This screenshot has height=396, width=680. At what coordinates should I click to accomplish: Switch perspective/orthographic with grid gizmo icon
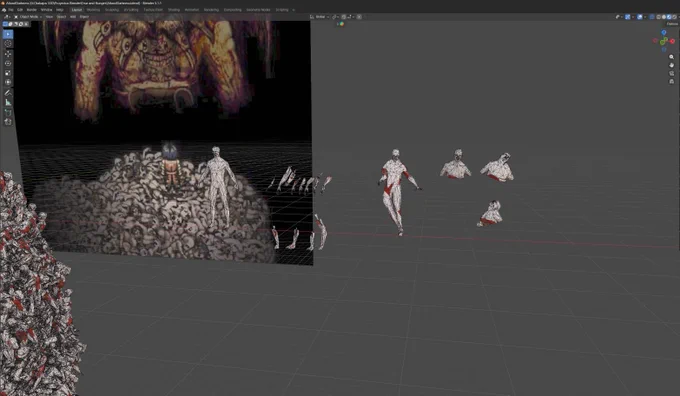click(671, 81)
